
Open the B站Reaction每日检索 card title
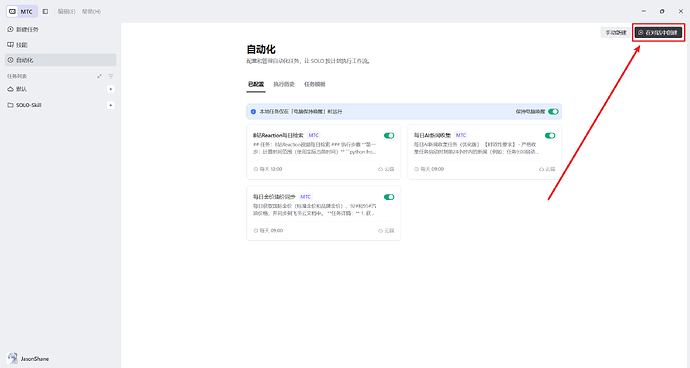click(x=278, y=136)
